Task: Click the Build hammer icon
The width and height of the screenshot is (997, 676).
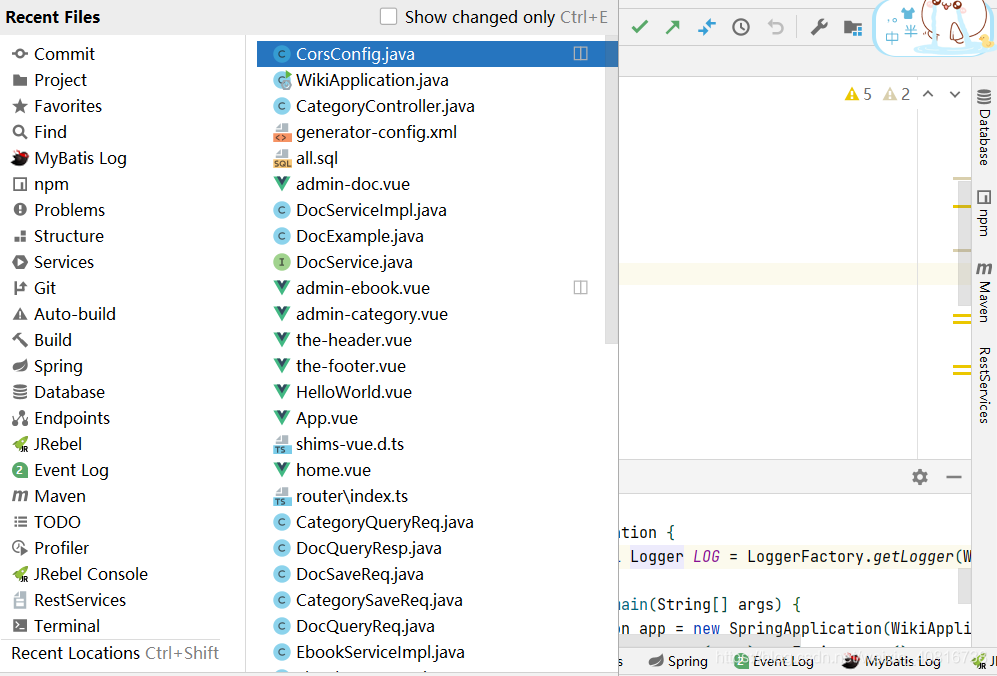Action: pyautogui.click(x=20, y=340)
